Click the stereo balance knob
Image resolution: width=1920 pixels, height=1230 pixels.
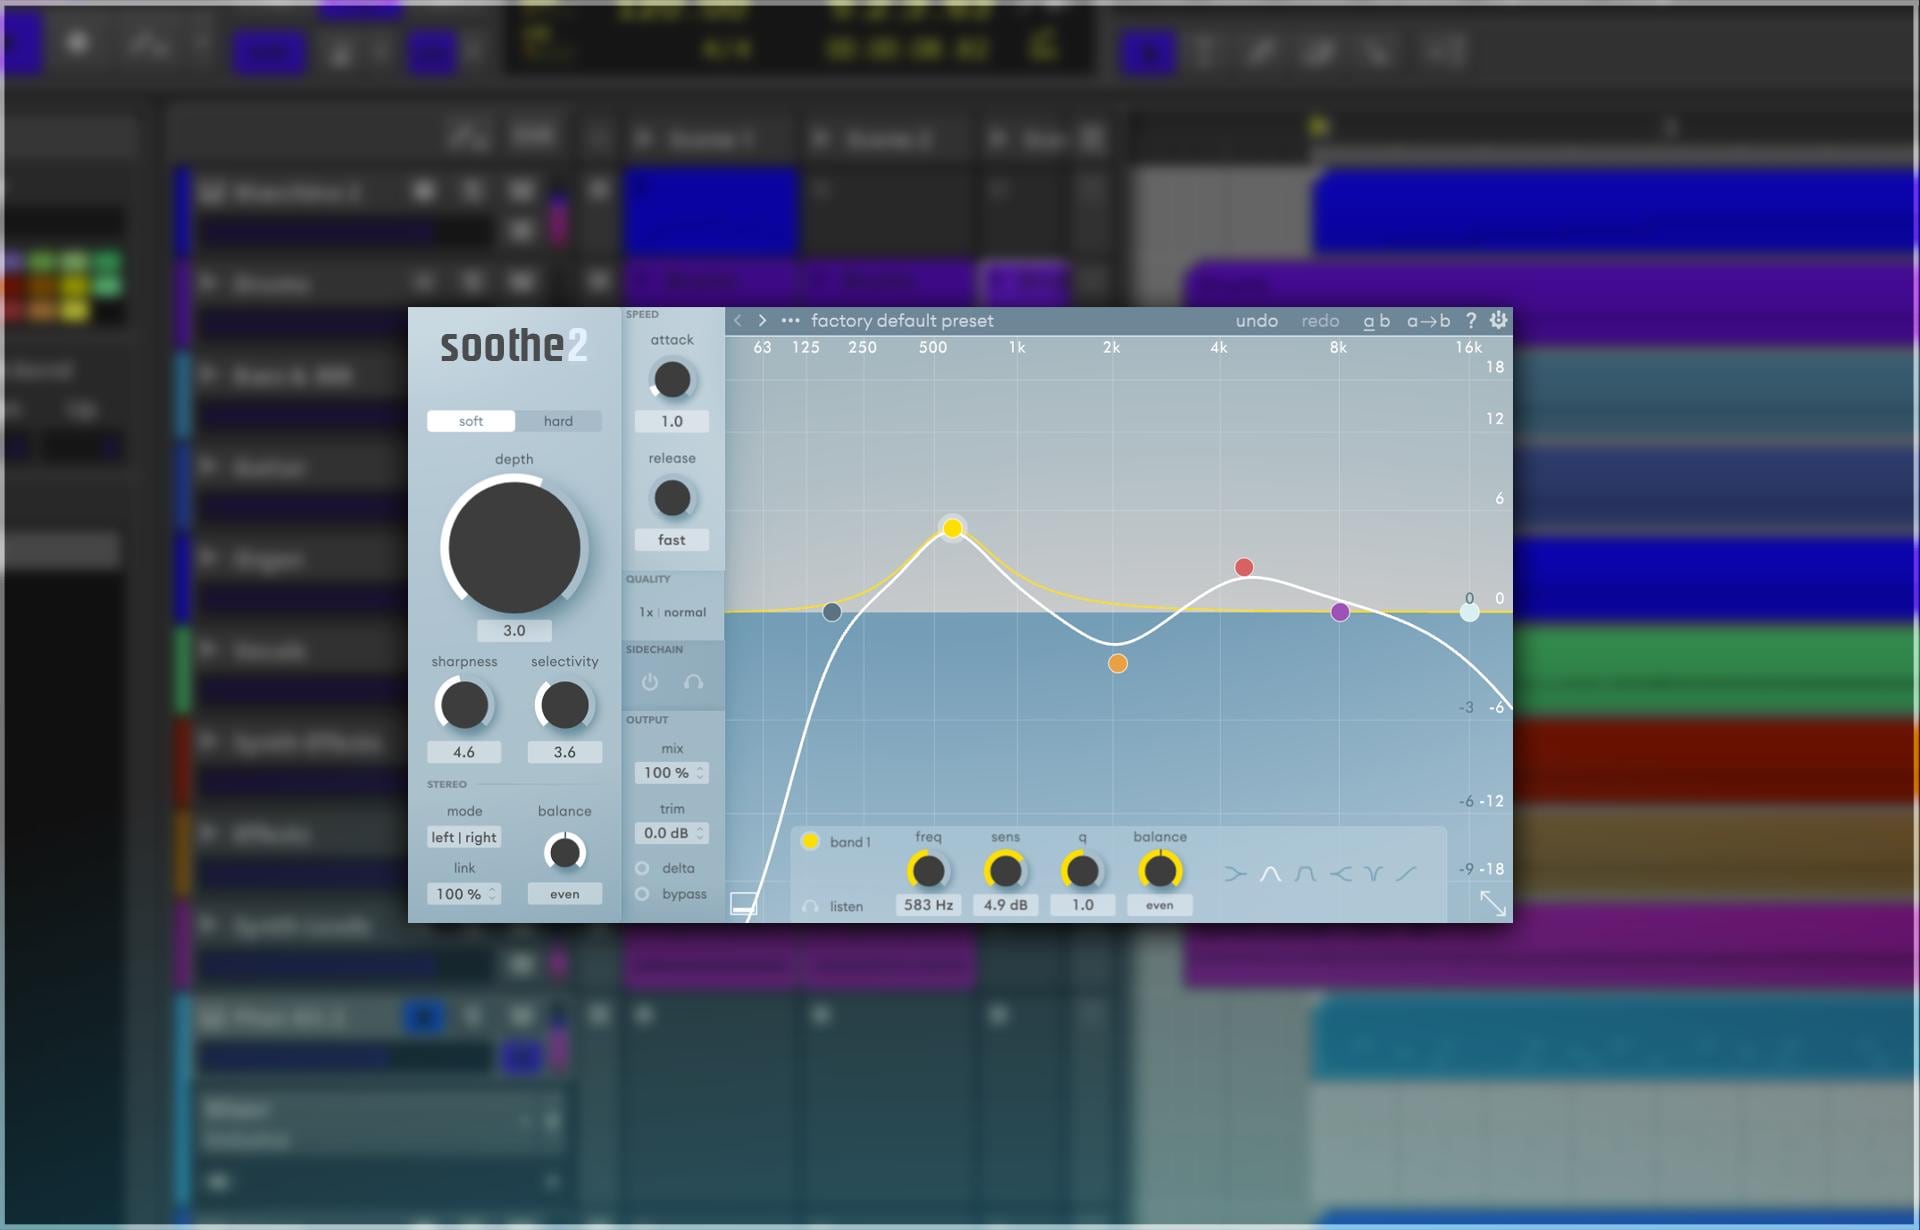(564, 852)
